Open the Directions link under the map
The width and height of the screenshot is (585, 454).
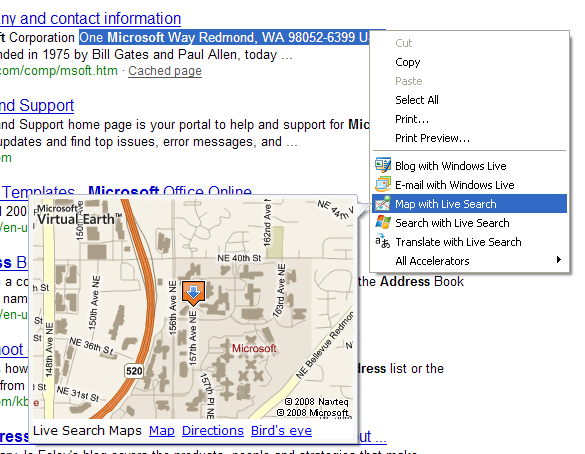coord(213,430)
